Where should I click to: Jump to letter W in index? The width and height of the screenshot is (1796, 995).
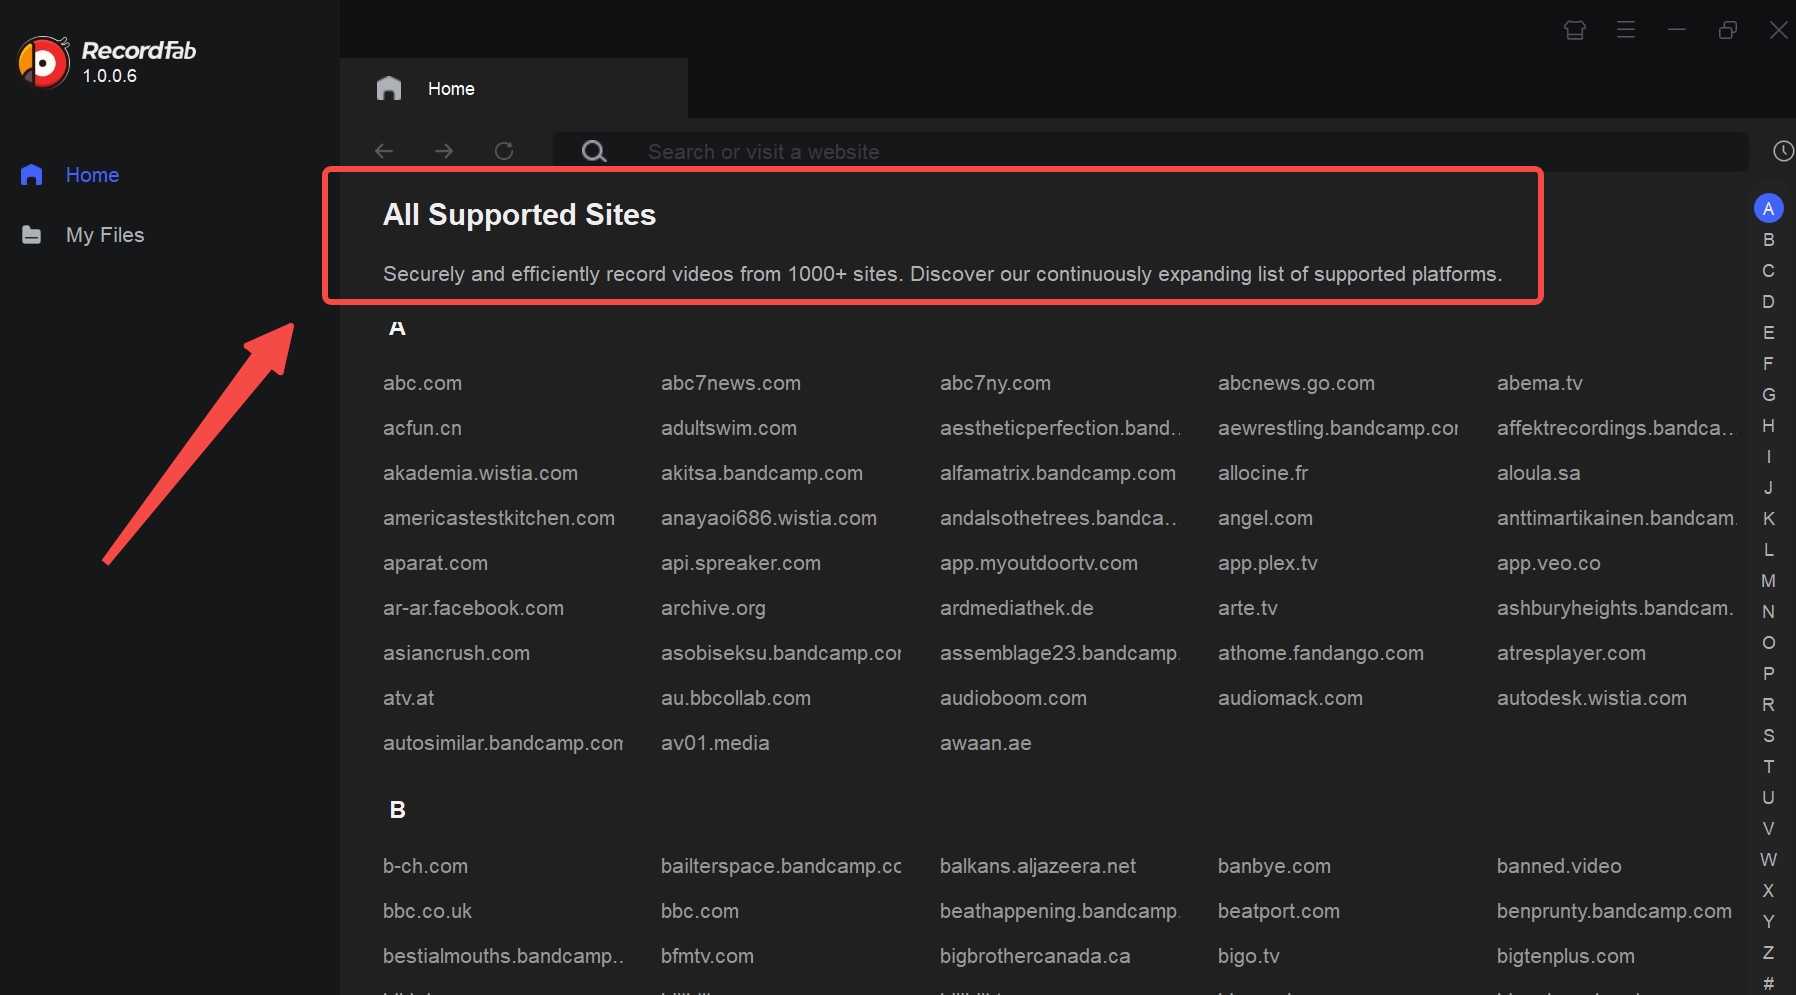point(1769,860)
